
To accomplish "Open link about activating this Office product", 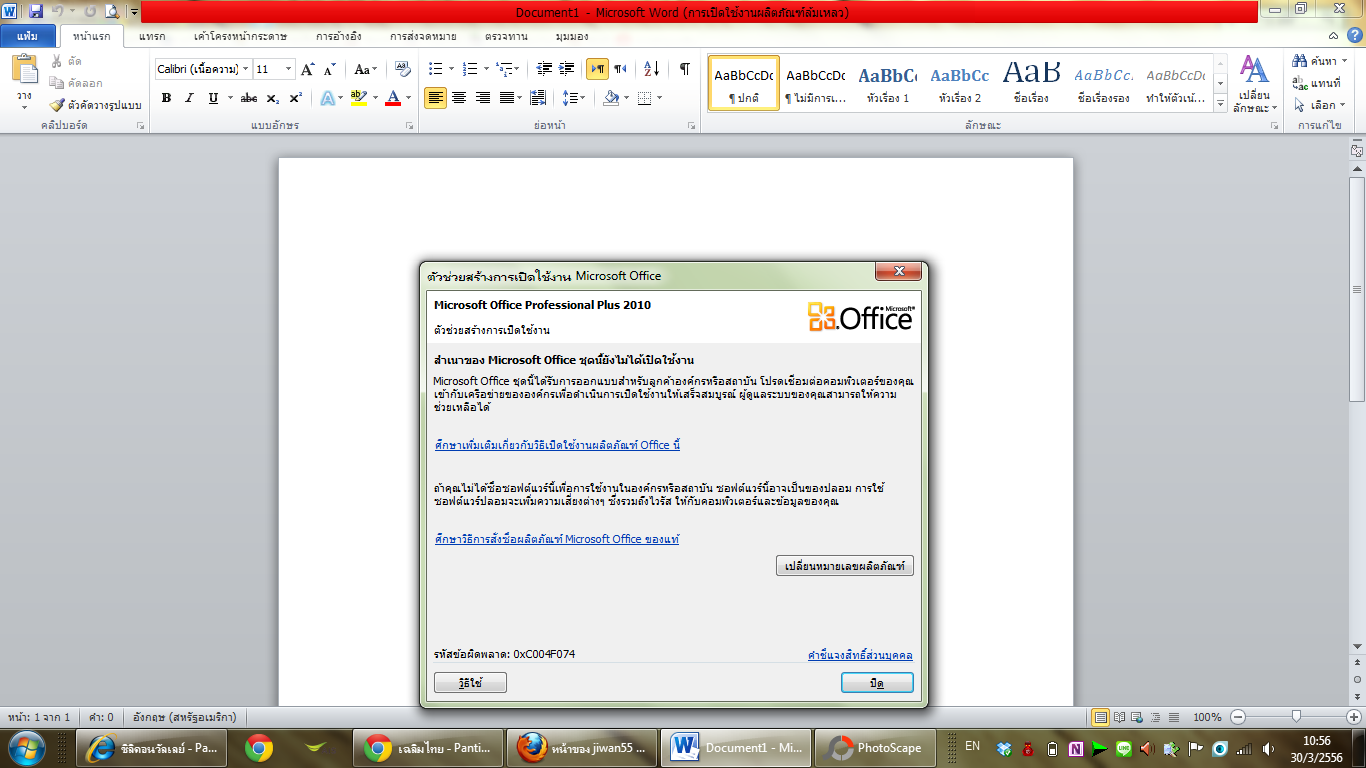I will [557, 445].
